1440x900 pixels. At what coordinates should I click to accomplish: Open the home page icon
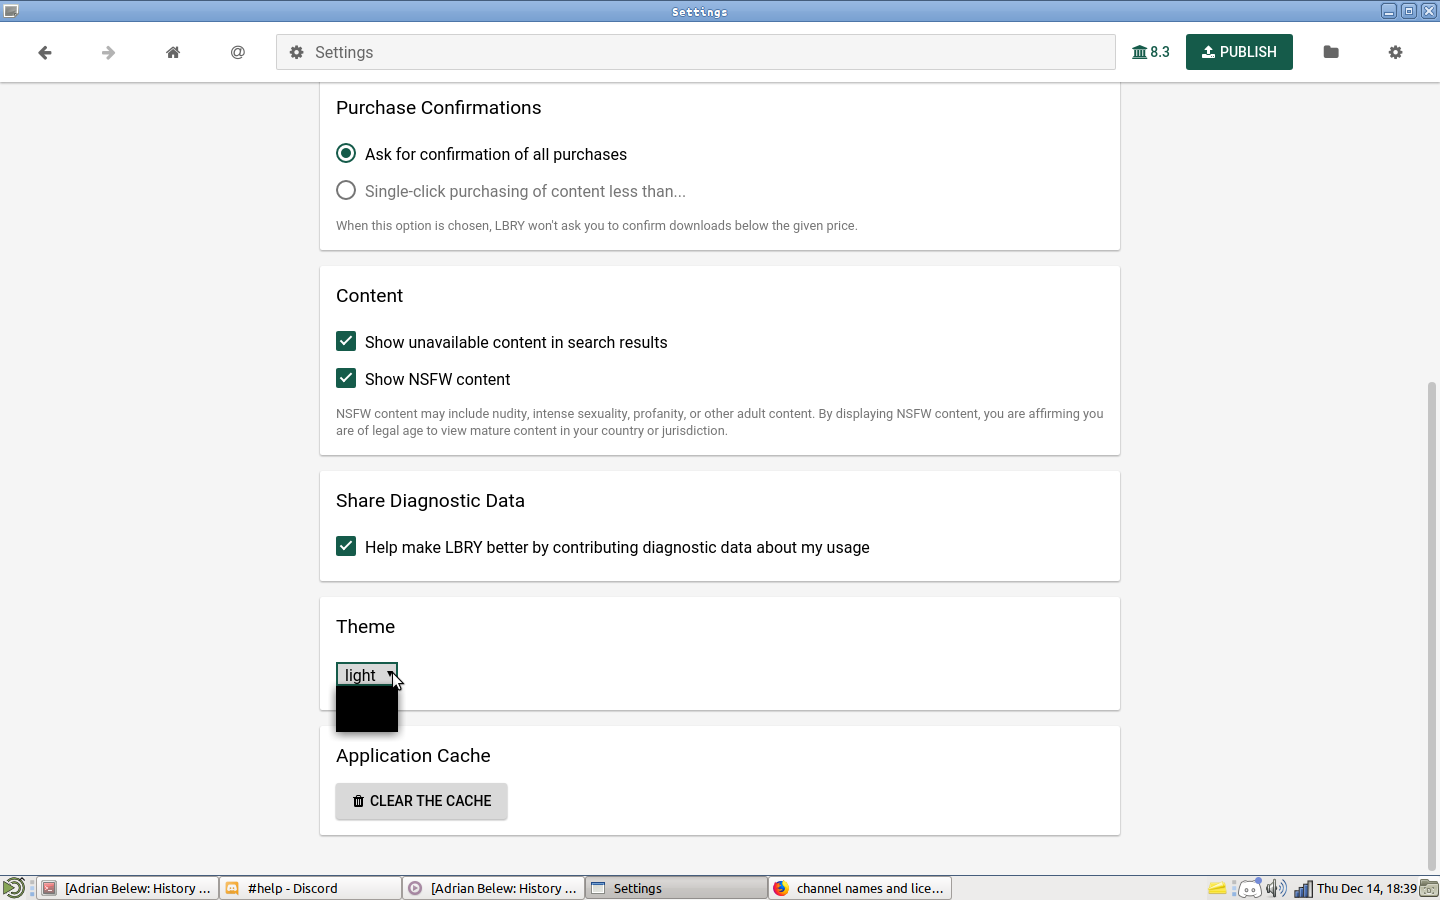click(x=173, y=52)
